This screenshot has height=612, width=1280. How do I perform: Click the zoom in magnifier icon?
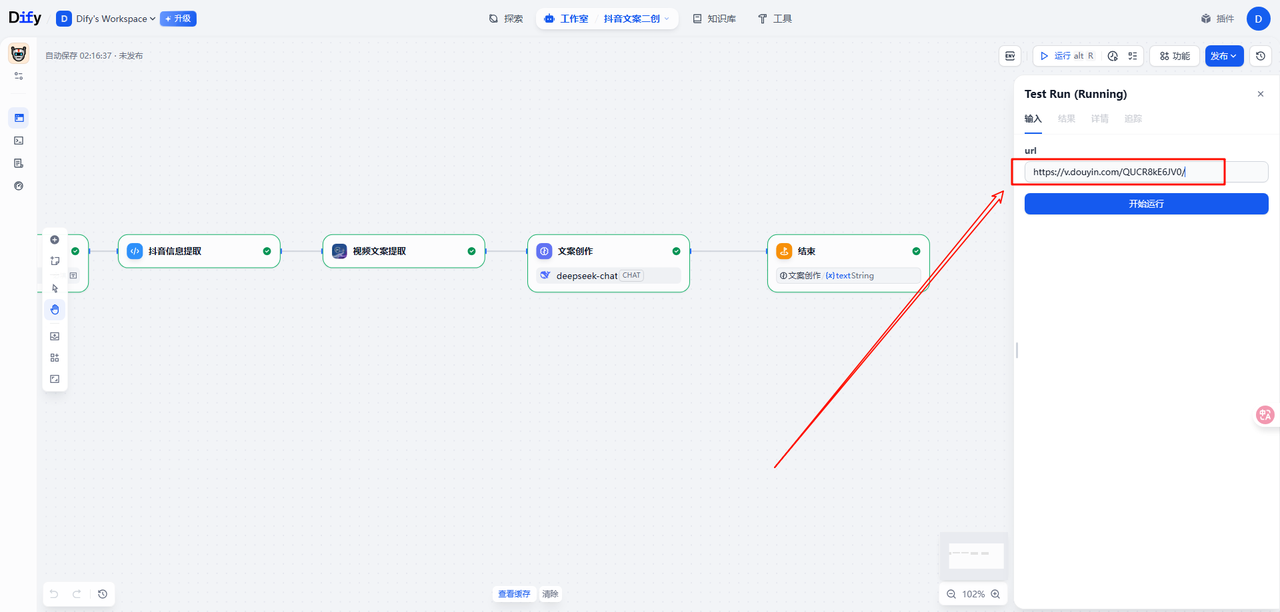tap(995, 594)
